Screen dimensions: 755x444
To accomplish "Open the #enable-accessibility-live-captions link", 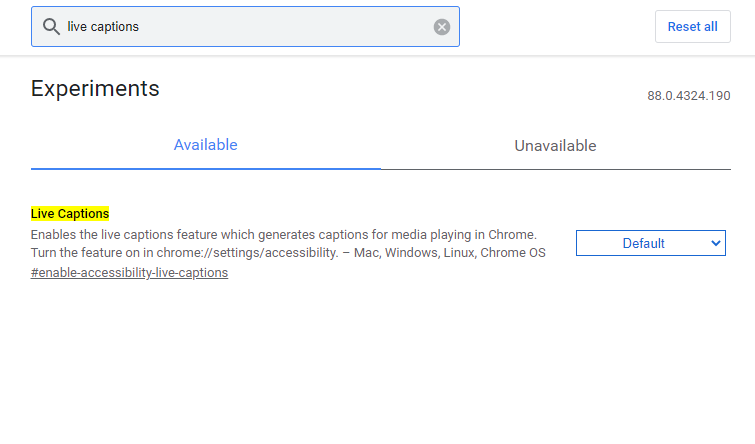I will pyautogui.click(x=129, y=272).
